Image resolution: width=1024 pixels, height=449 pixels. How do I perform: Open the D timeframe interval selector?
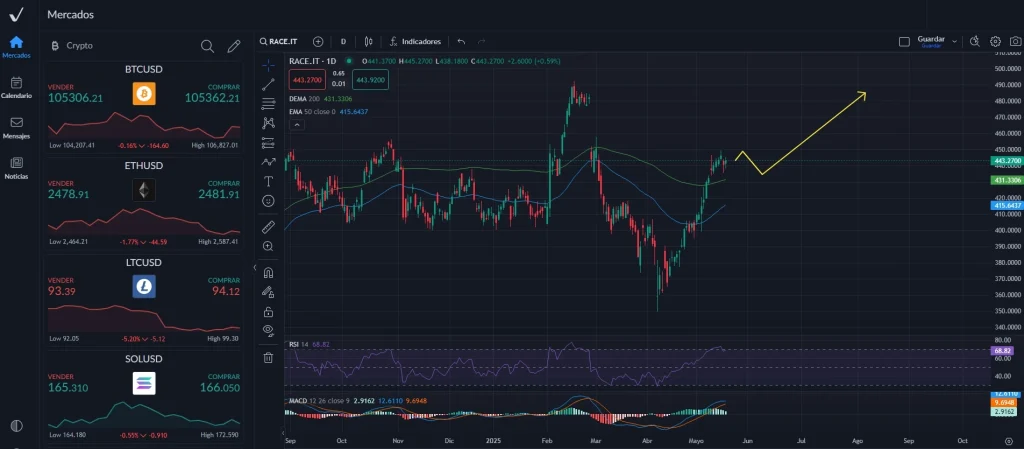343,41
